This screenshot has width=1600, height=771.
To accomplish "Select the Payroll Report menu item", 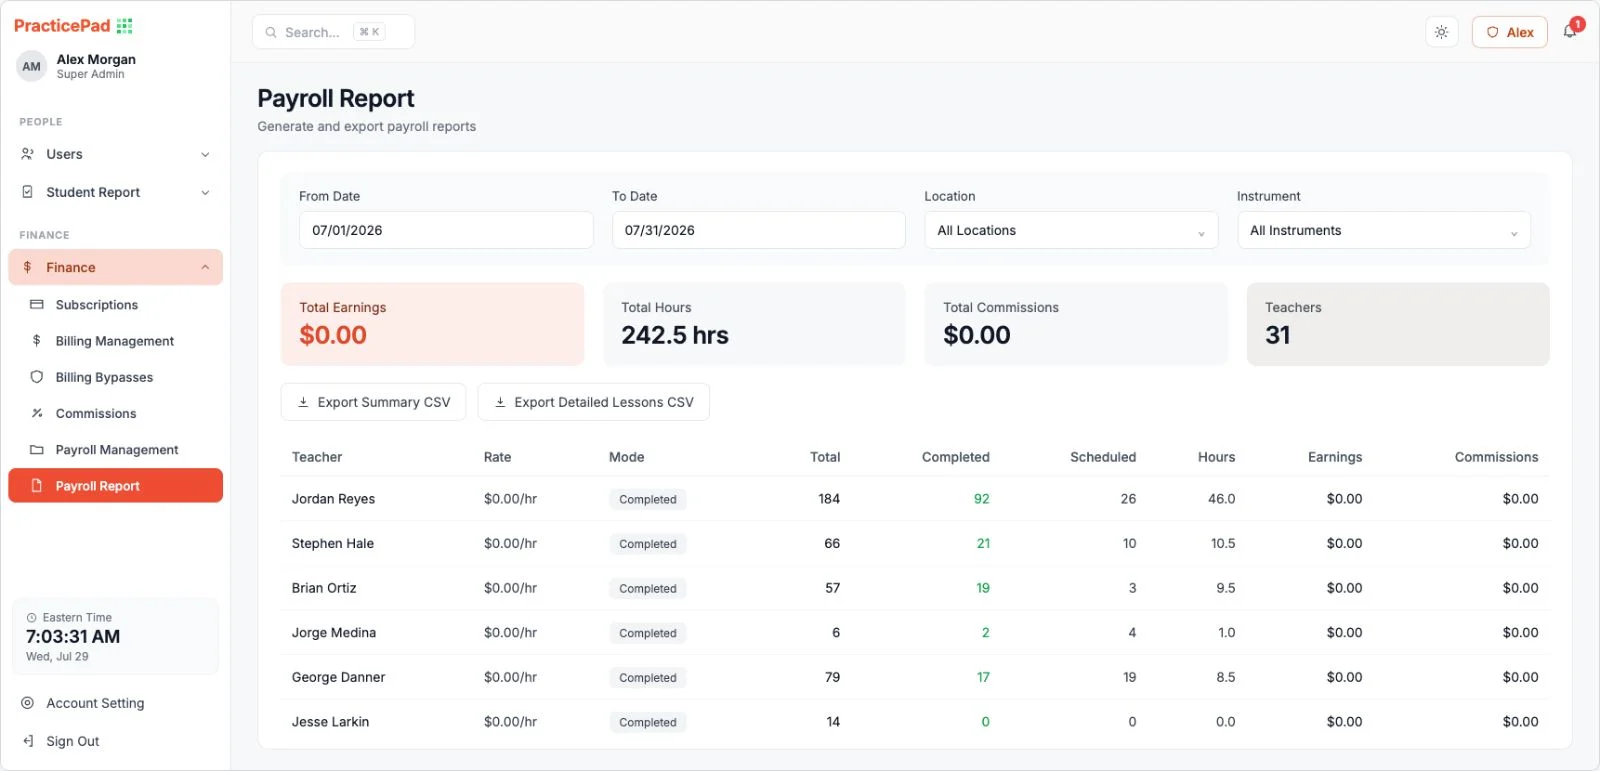I will (115, 486).
